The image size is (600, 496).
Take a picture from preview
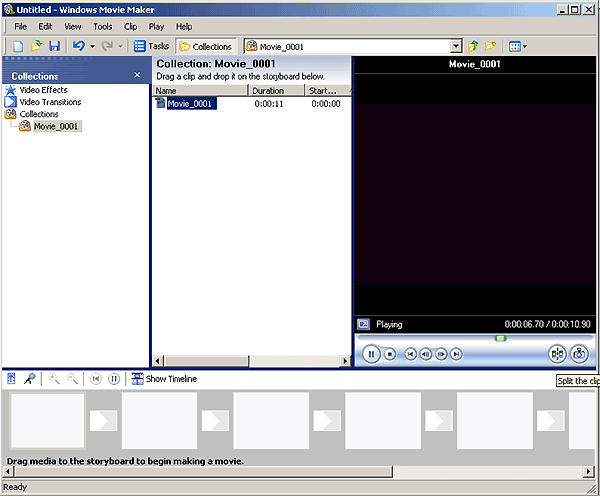tap(579, 354)
